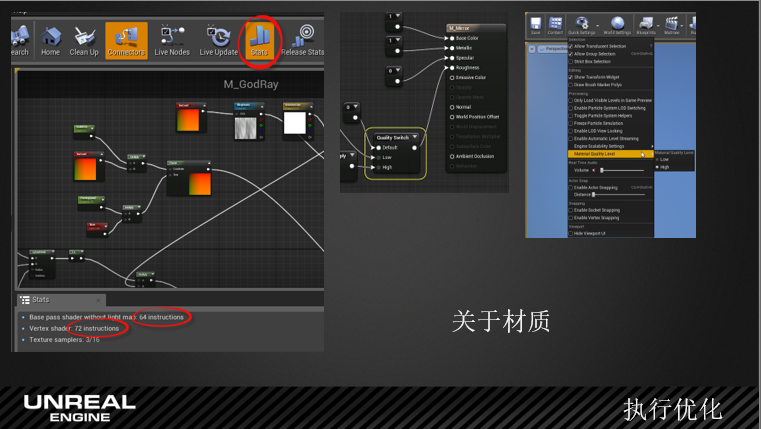Uncheck Allow Translucent Selection
This screenshot has height=429, width=761.
(571, 46)
